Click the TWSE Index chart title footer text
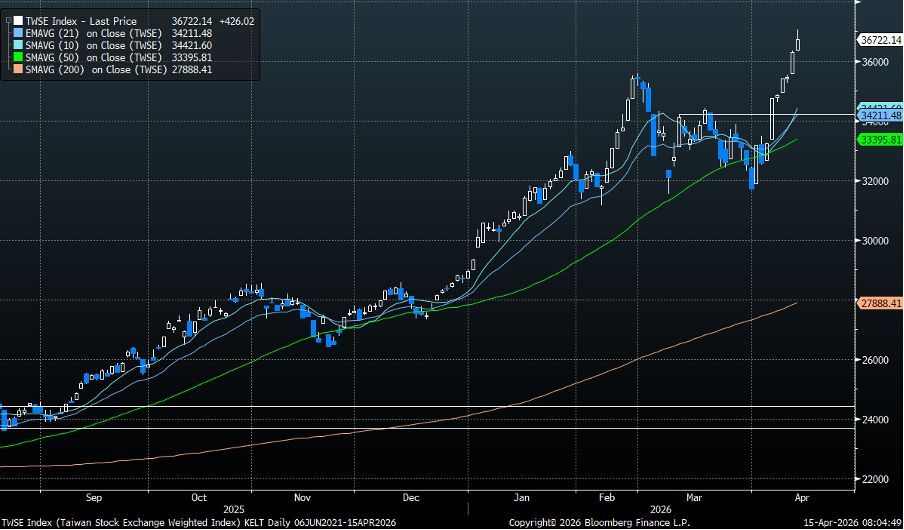The width and height of the screenshot is (904, 530). pos(199,523)
